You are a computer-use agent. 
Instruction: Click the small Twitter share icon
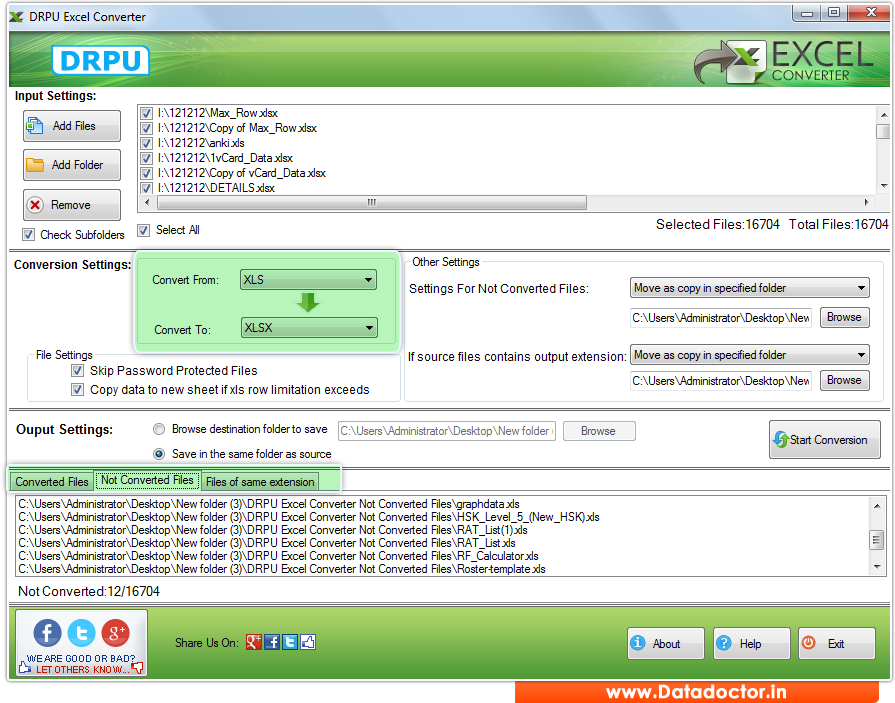point(289,642)
